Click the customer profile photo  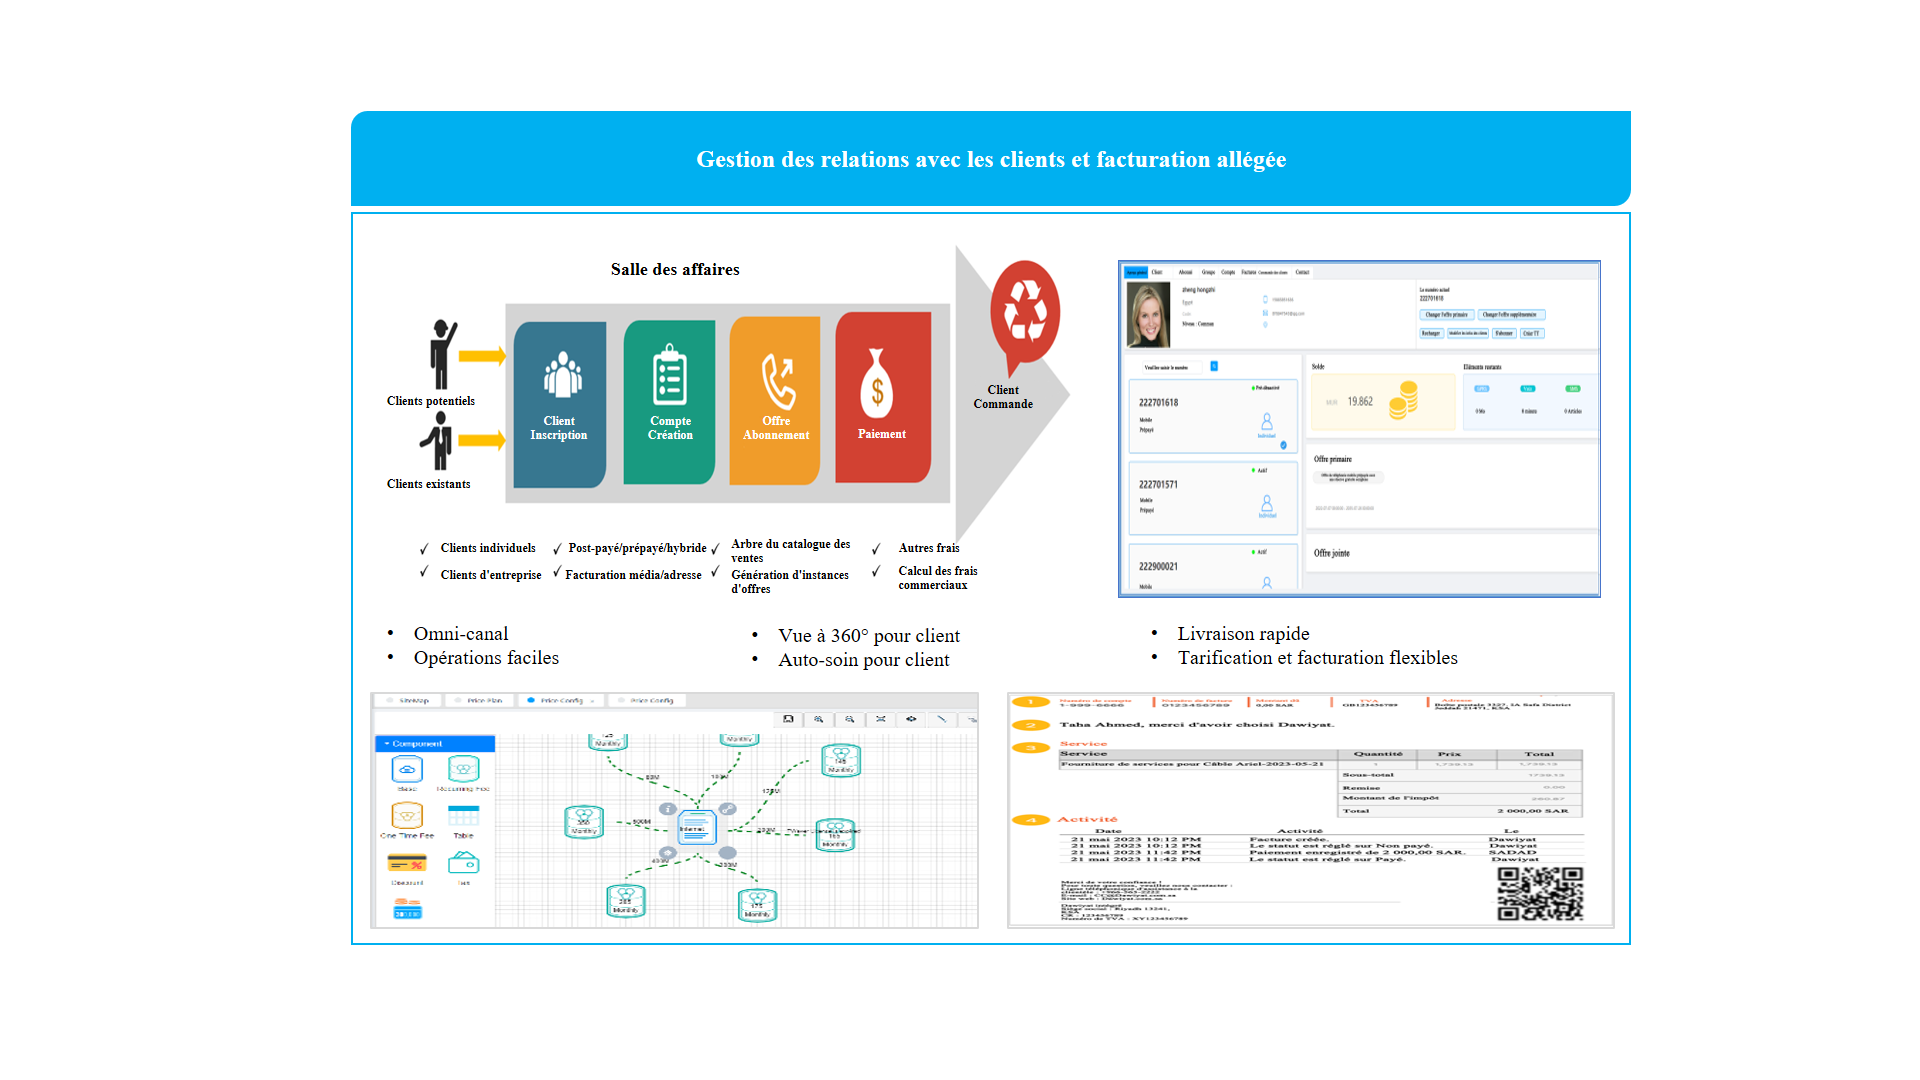[1148, 314]
